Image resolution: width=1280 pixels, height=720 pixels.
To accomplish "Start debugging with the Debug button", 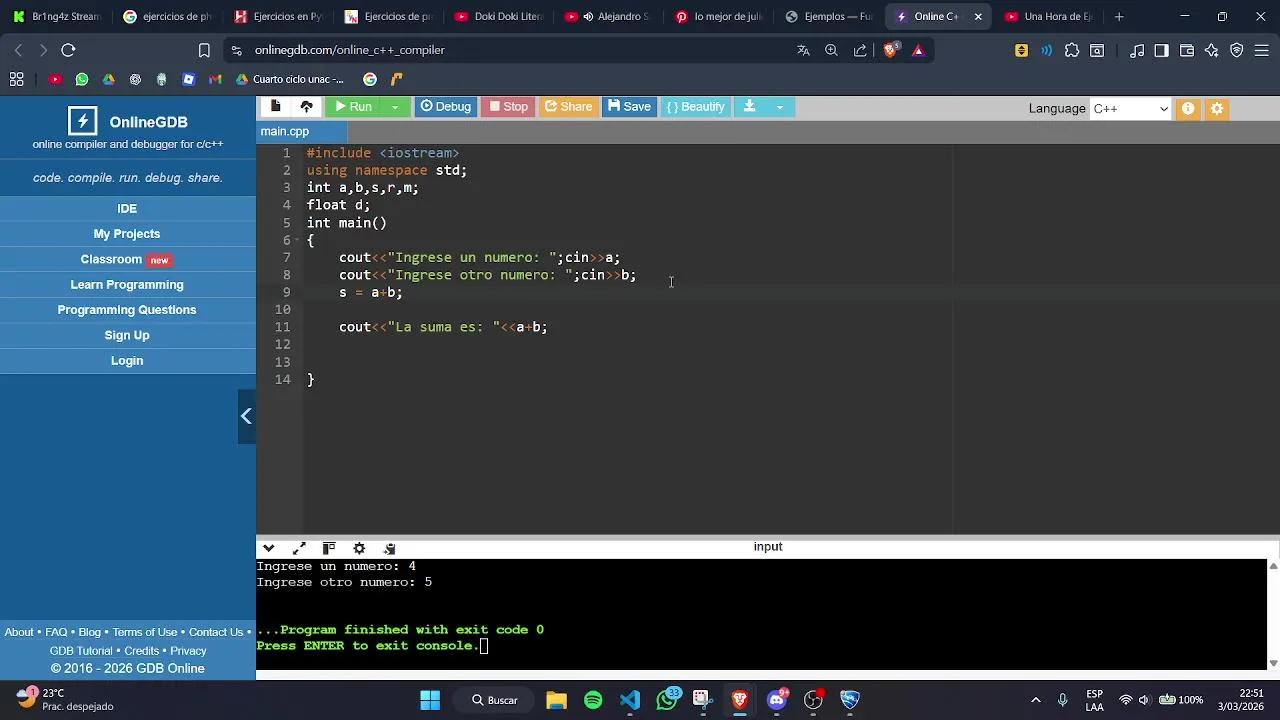I will 445,107.
